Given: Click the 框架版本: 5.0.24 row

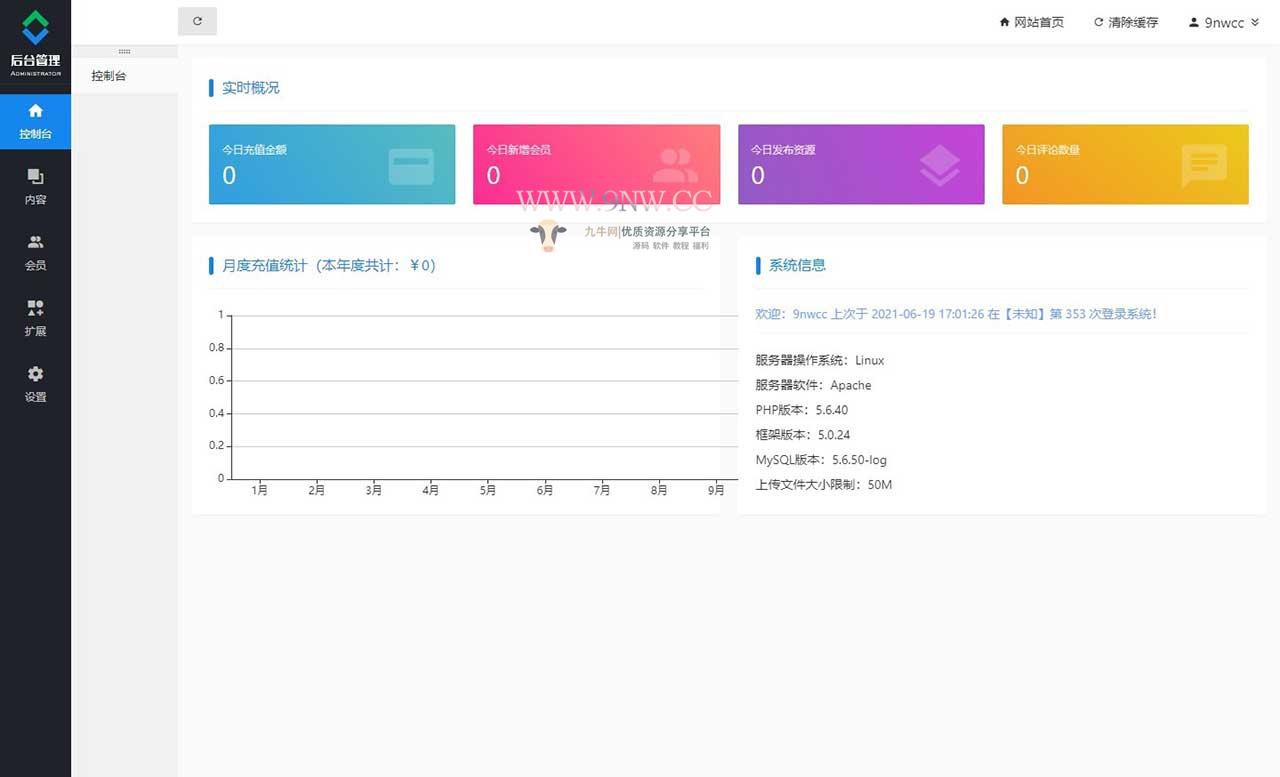Looking at the screenshot, I should tap(803, 435).
